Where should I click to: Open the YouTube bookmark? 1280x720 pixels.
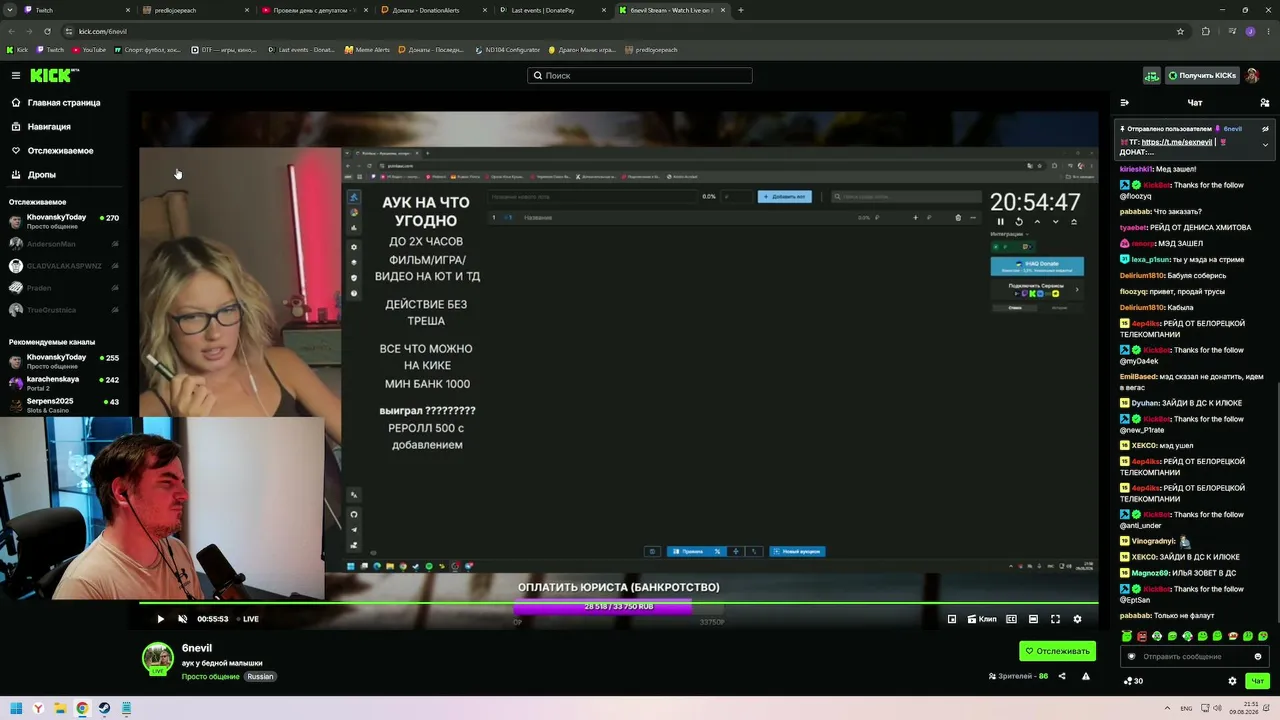pyautogui.click(x=88, y=50)
